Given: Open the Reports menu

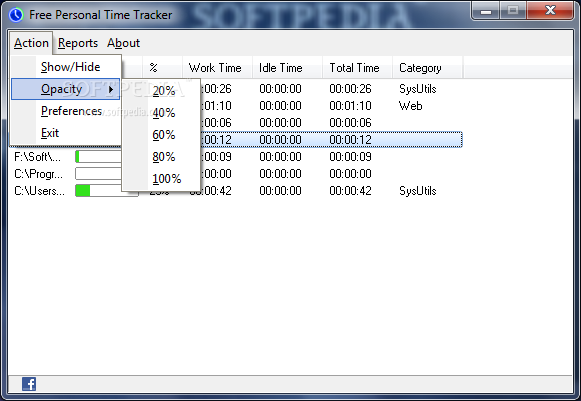Looking at the screenshot, I should point(78,43).
